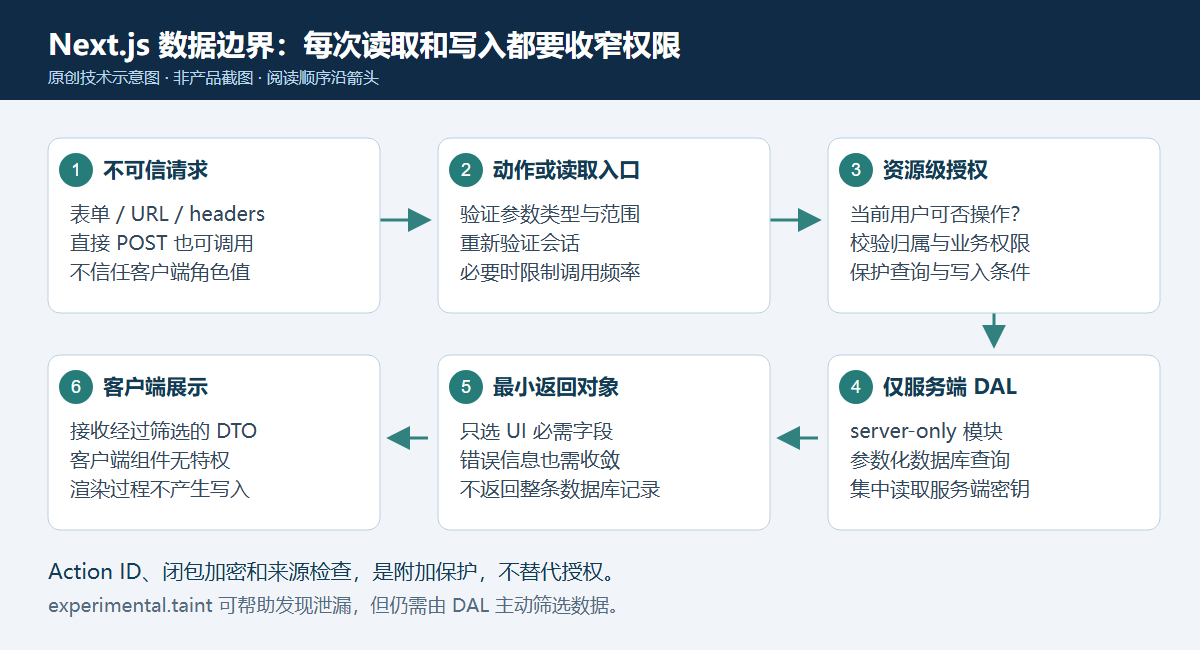Click the card heading "资源级授权"
The height and width of the screenshot is (650, 1200).
[935, 170]
